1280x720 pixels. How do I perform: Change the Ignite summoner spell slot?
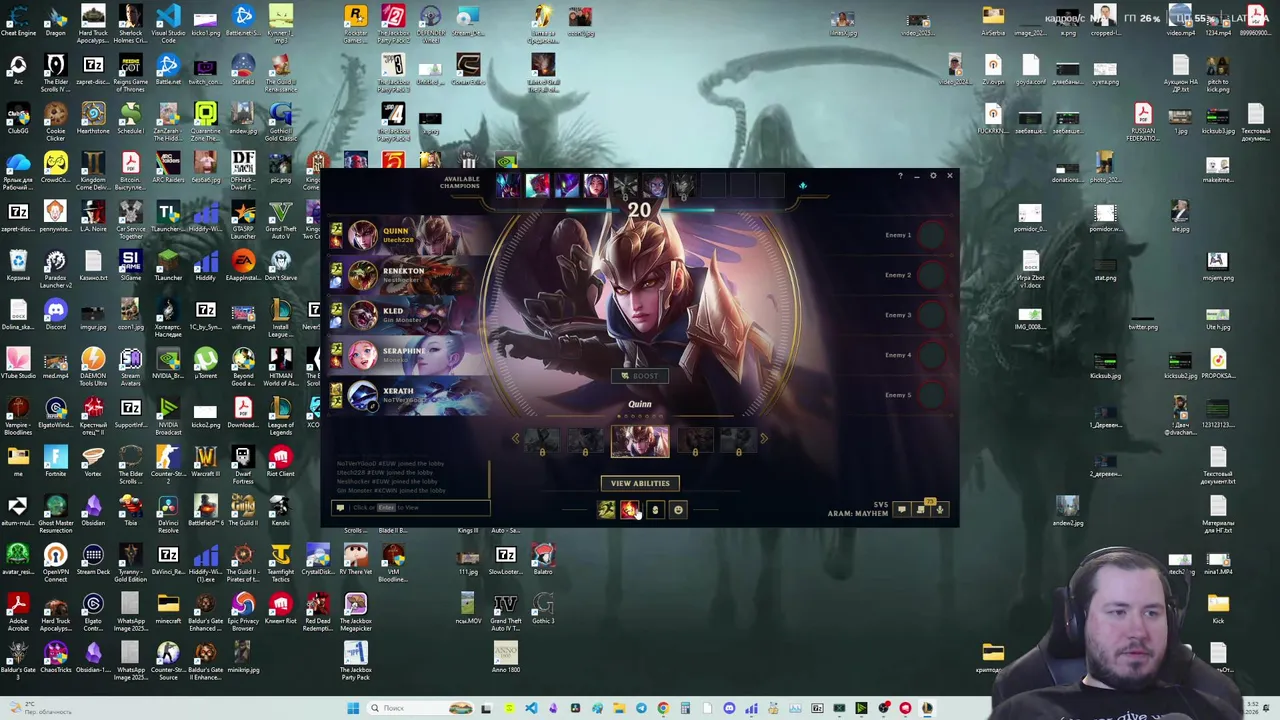pyautogui.click(x=629, y=510)
